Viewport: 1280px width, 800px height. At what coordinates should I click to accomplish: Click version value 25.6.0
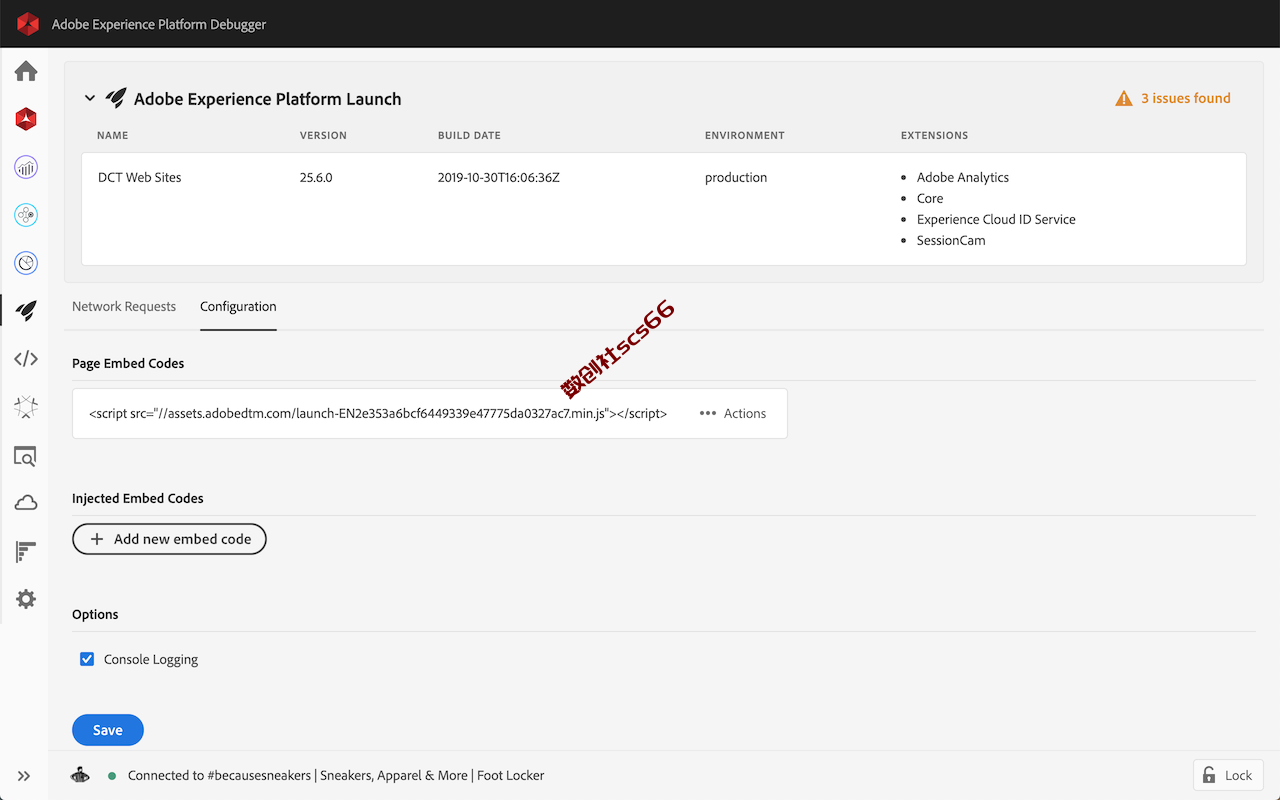click(x=316, y=177)
